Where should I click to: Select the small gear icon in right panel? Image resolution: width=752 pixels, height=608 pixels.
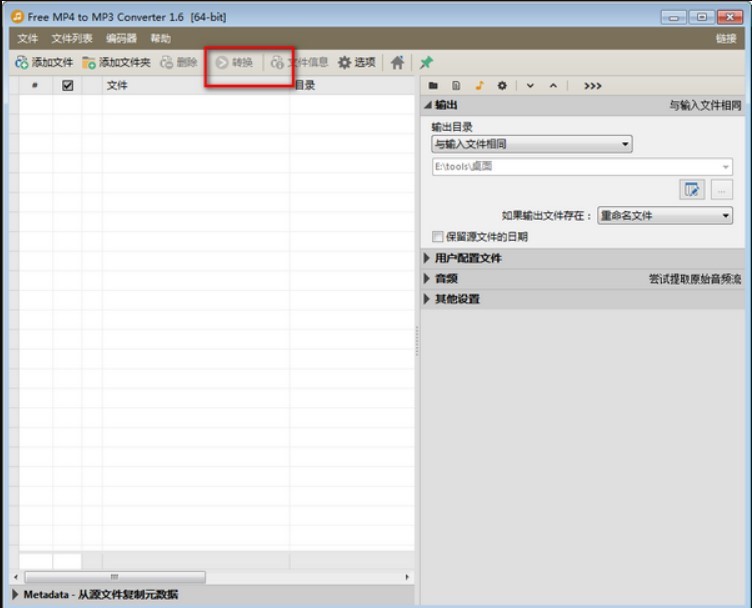coord(502,85)
